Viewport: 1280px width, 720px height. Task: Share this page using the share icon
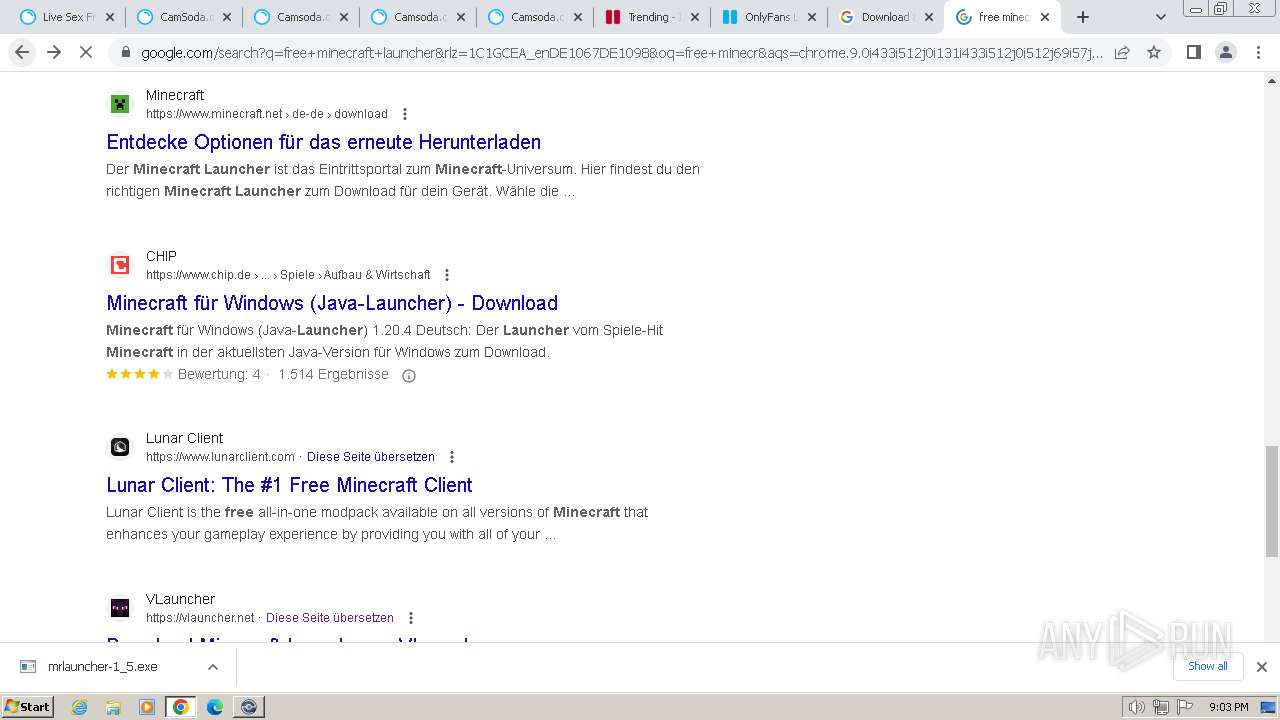click(1122, 52)
